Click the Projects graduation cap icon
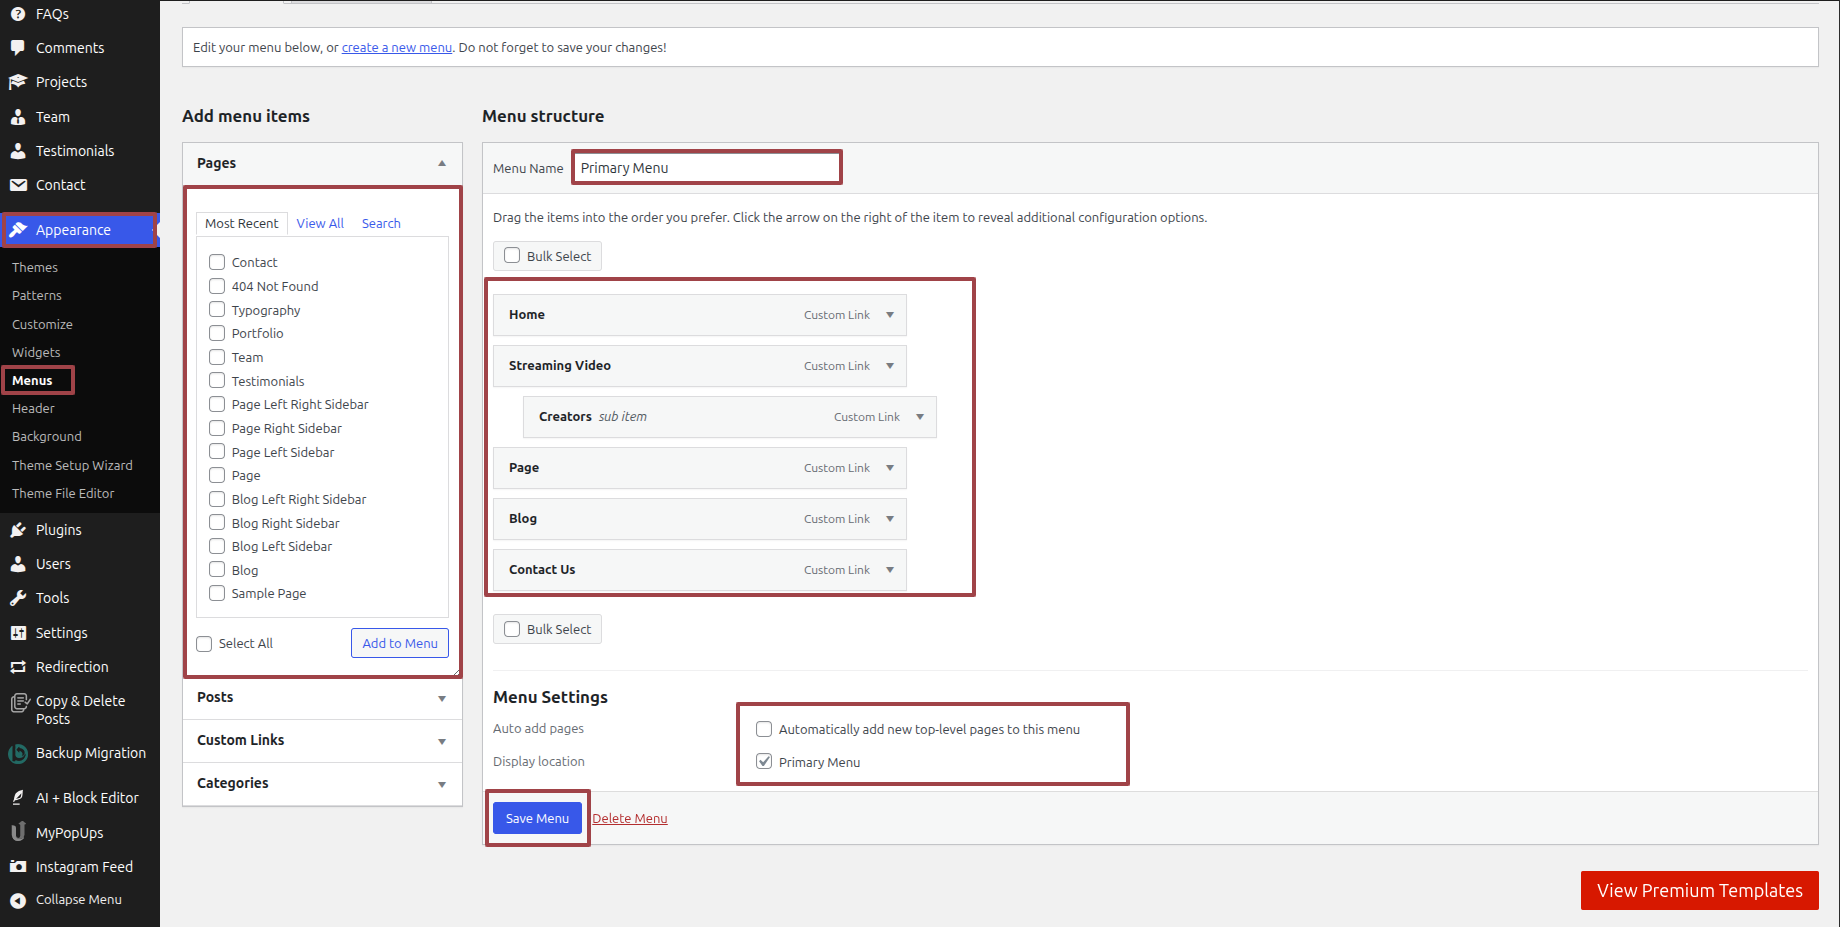This screenshot has width=1840, height=927. tap(18, 82)
